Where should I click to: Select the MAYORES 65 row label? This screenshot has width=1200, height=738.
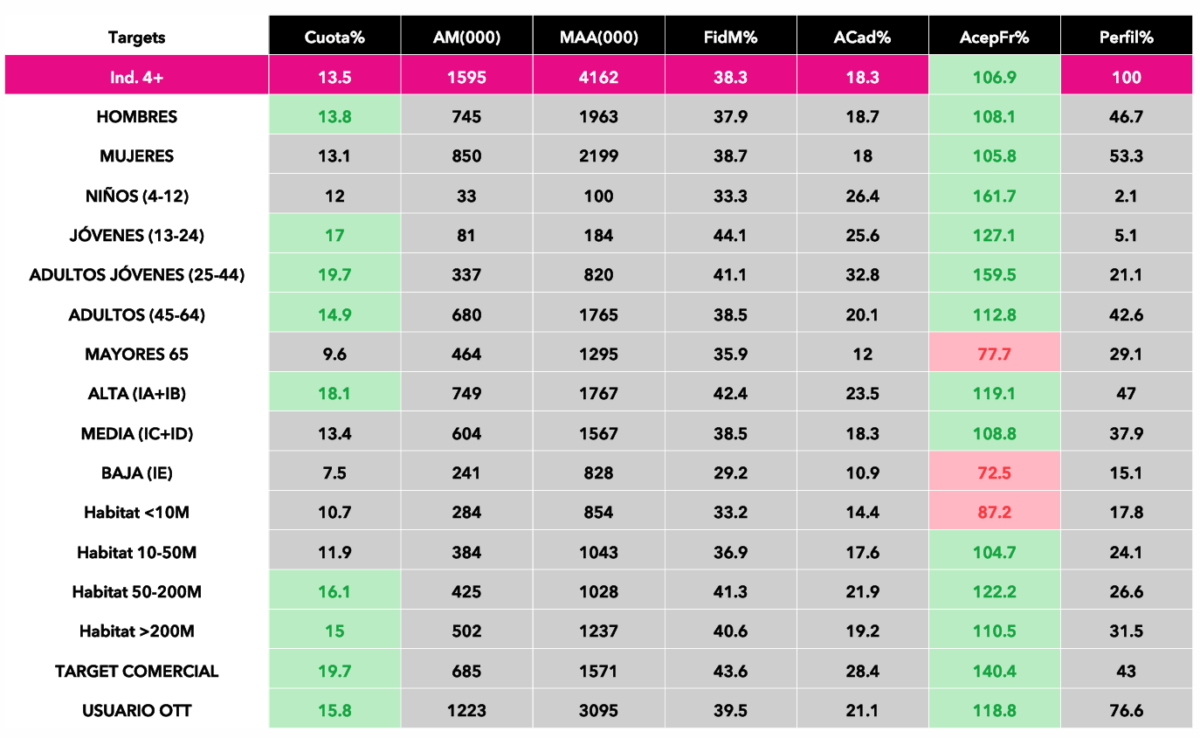[137, 354]
